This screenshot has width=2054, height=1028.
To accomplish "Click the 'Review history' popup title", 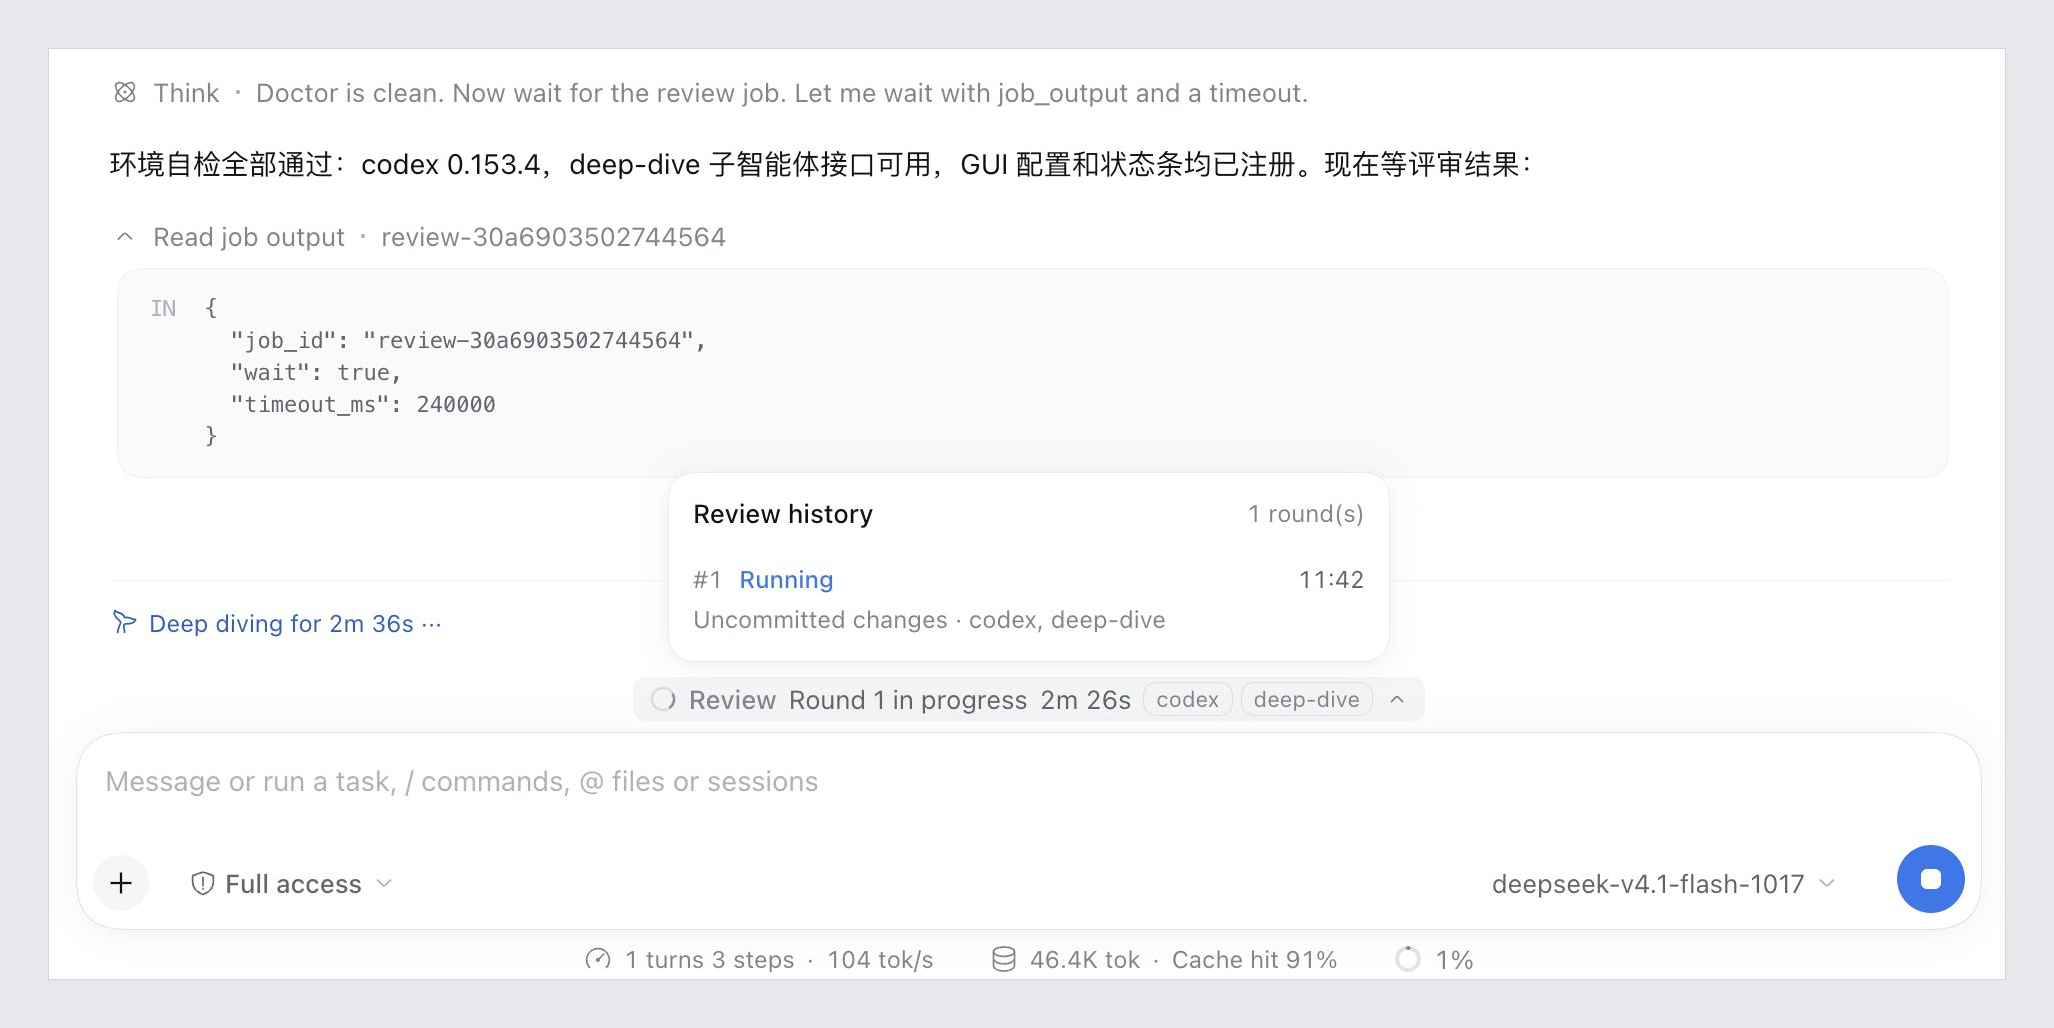I will 783,514.
